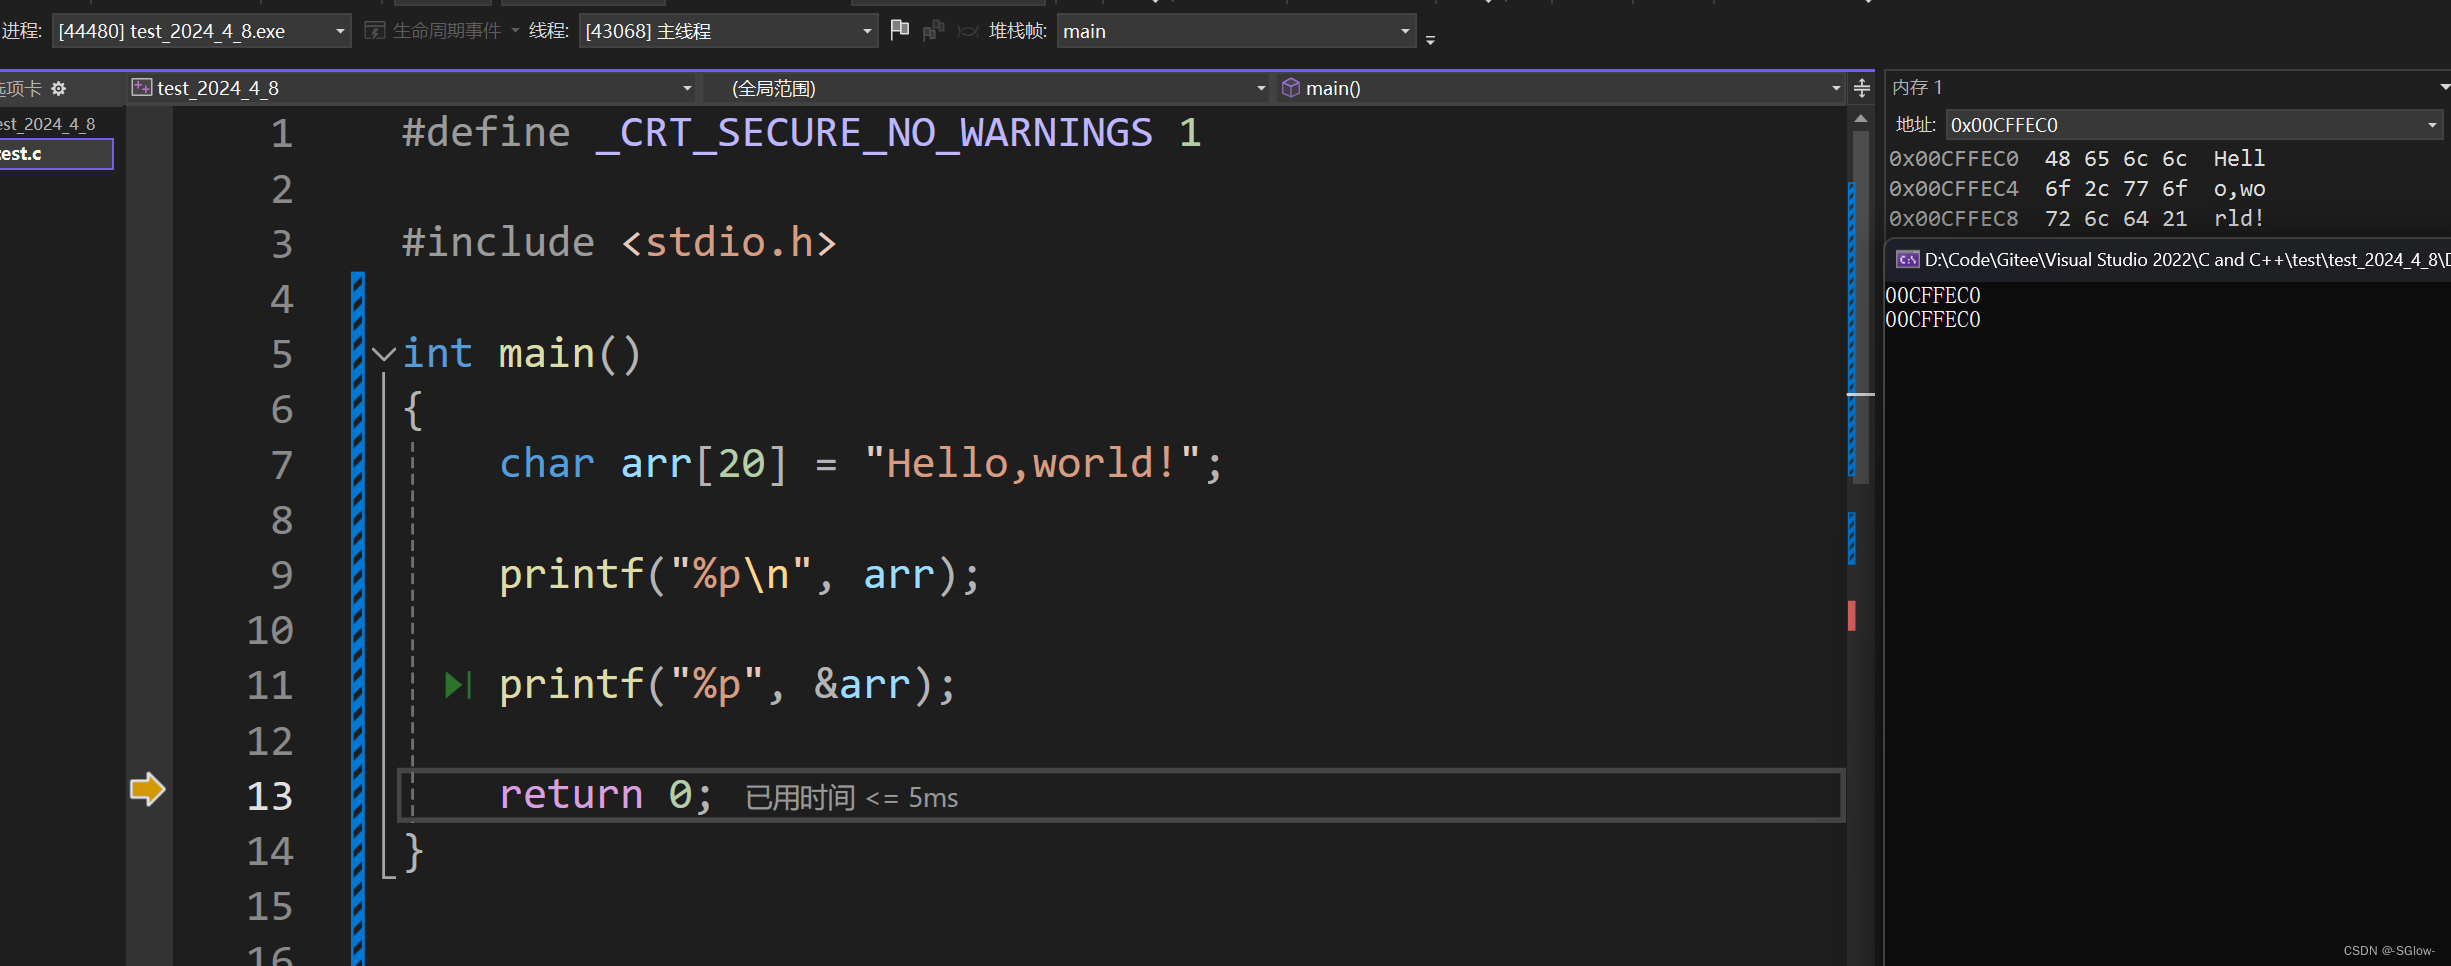Screen dimensions: 2451x966
Task: Open the debug toolbar overflow options arrow
Action: click(x=1430, y=40)
